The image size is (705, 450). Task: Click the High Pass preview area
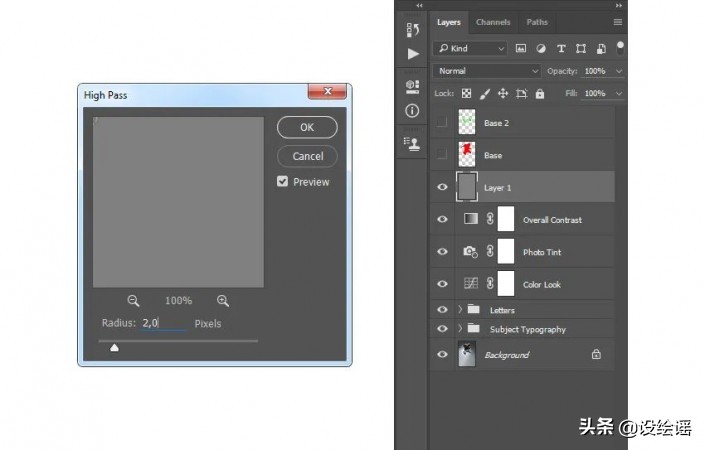tap(178, 202)
